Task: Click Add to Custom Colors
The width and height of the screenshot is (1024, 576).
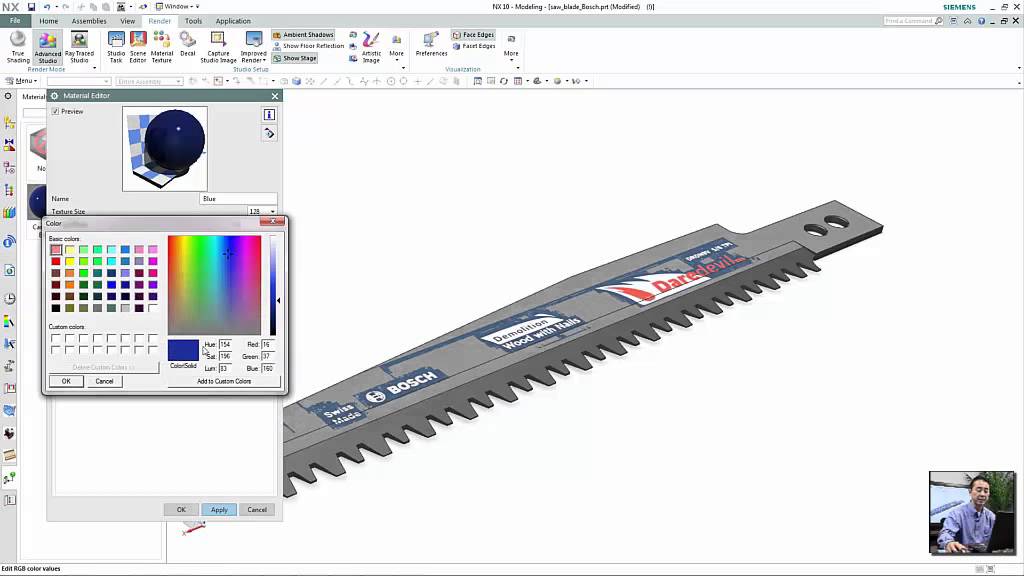Action: 224,381
